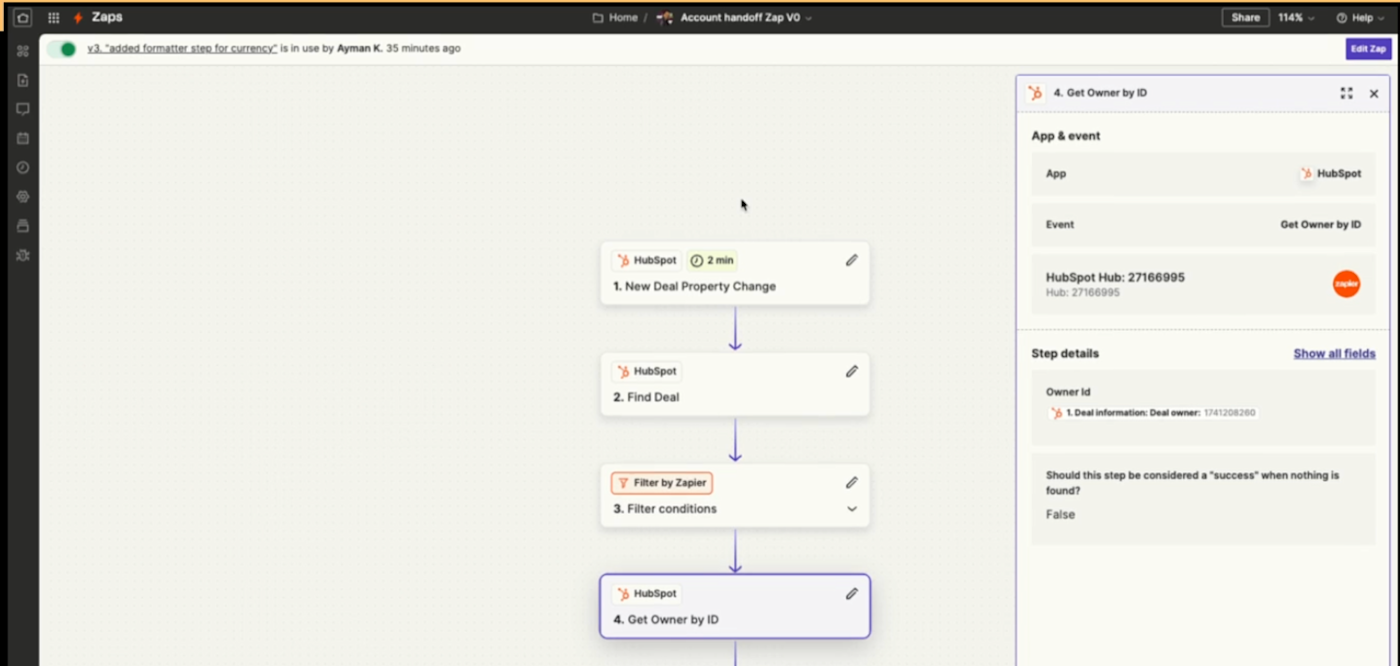Open the apps grid launcher

53,18
